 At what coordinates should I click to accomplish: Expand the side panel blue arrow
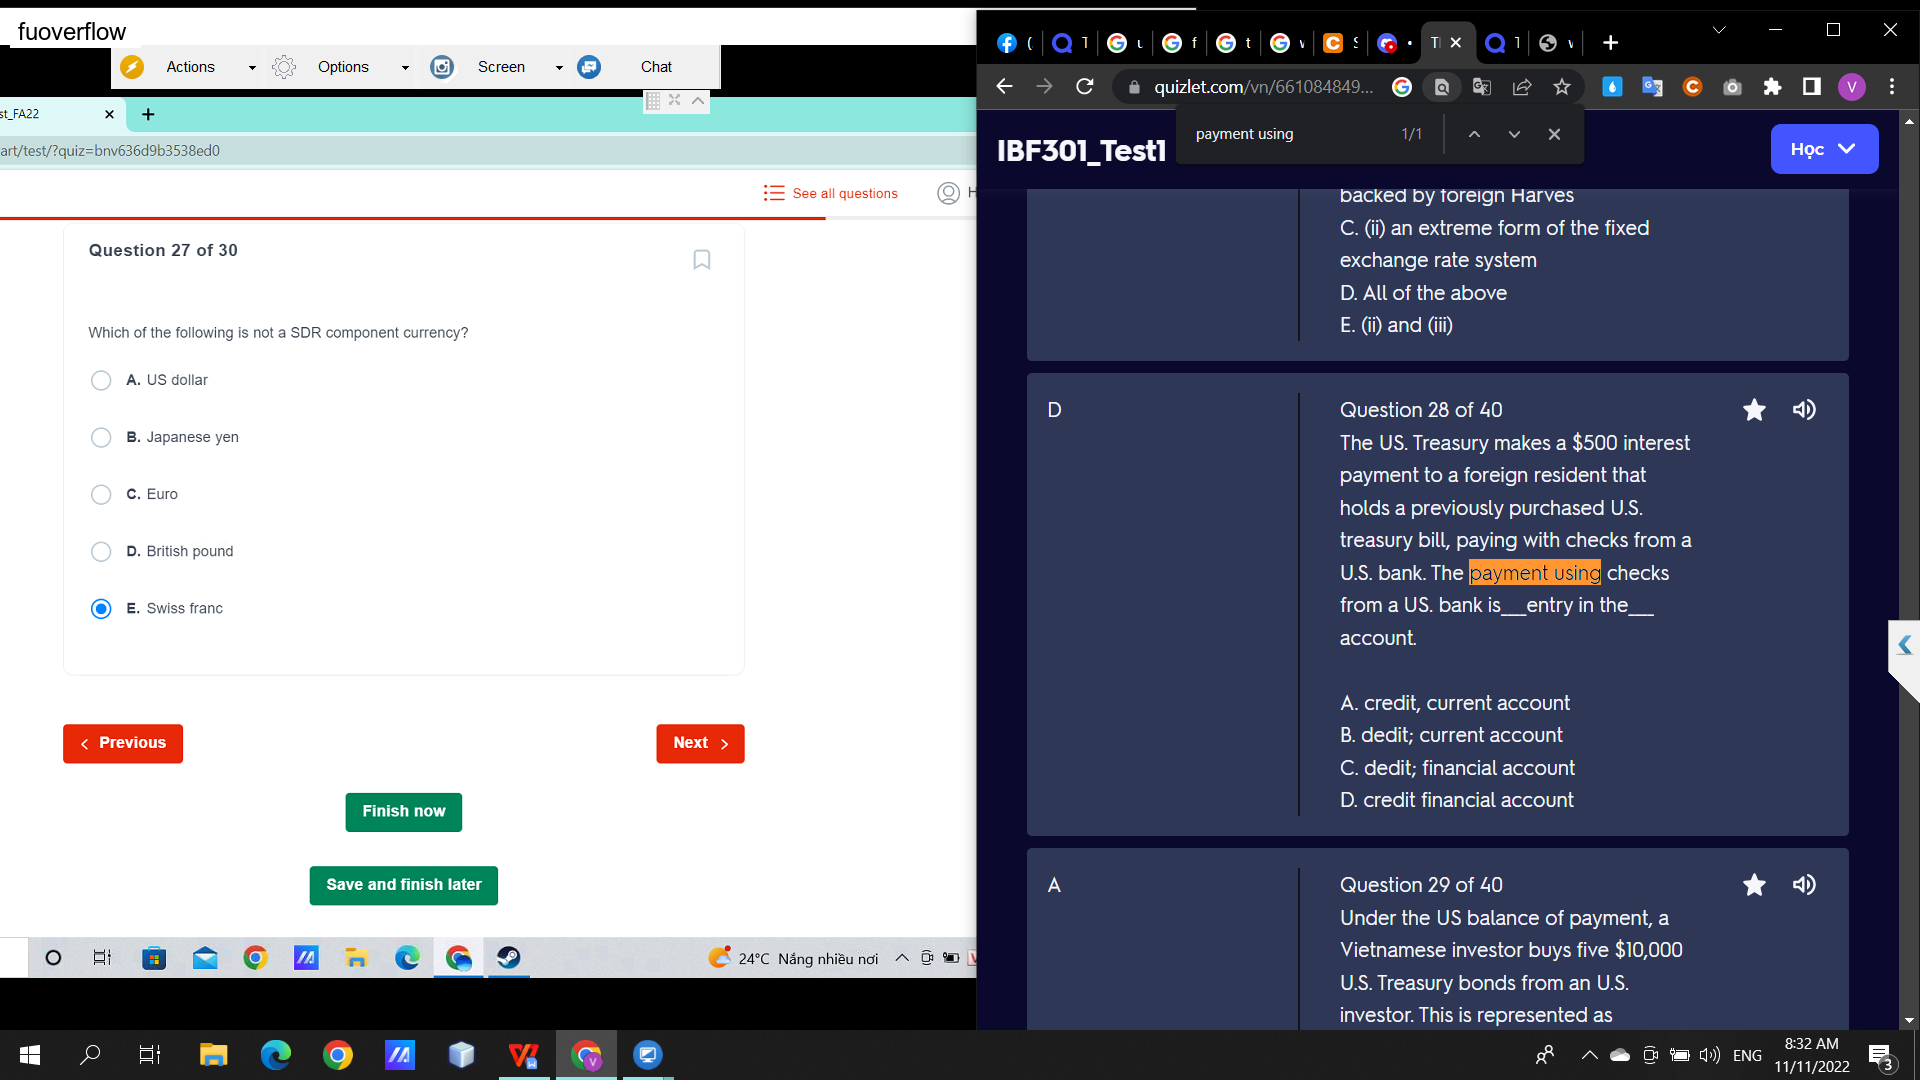click(x=1904, y=646)
